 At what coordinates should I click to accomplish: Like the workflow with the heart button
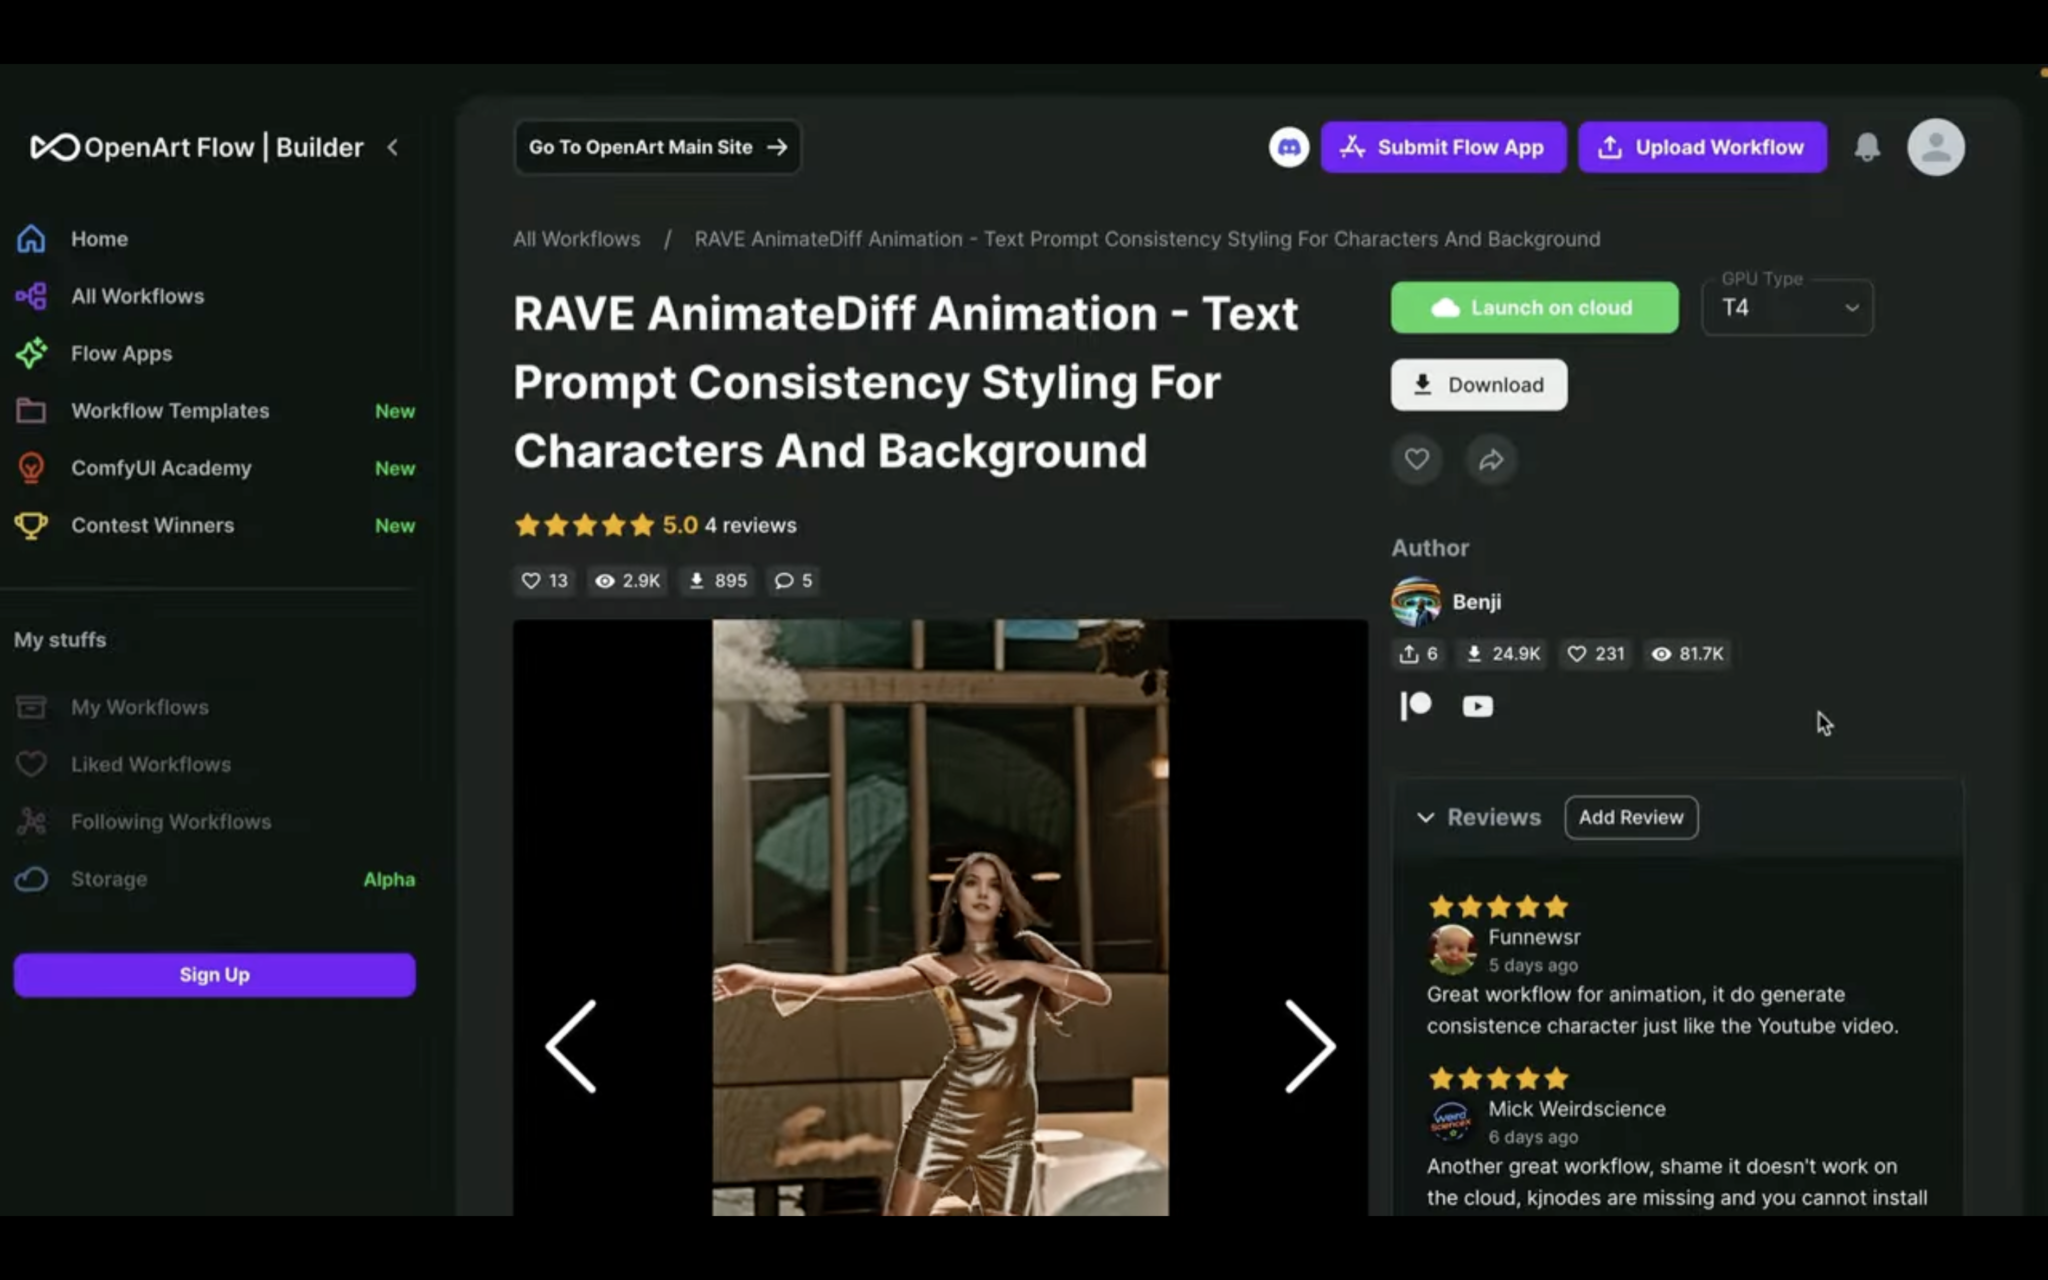1416,460
